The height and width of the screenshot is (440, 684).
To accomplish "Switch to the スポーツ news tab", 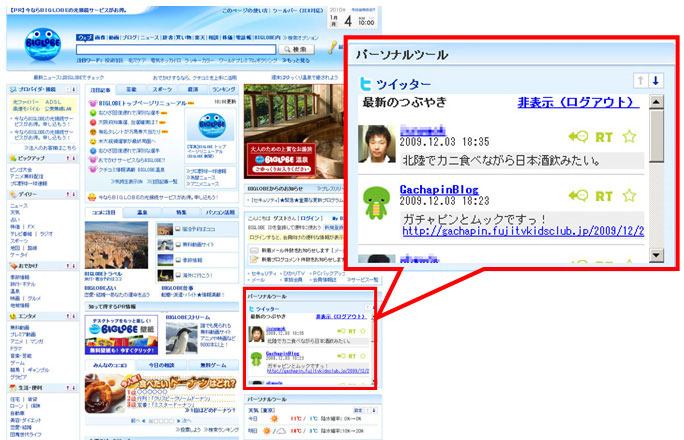I will coord(162,89).
